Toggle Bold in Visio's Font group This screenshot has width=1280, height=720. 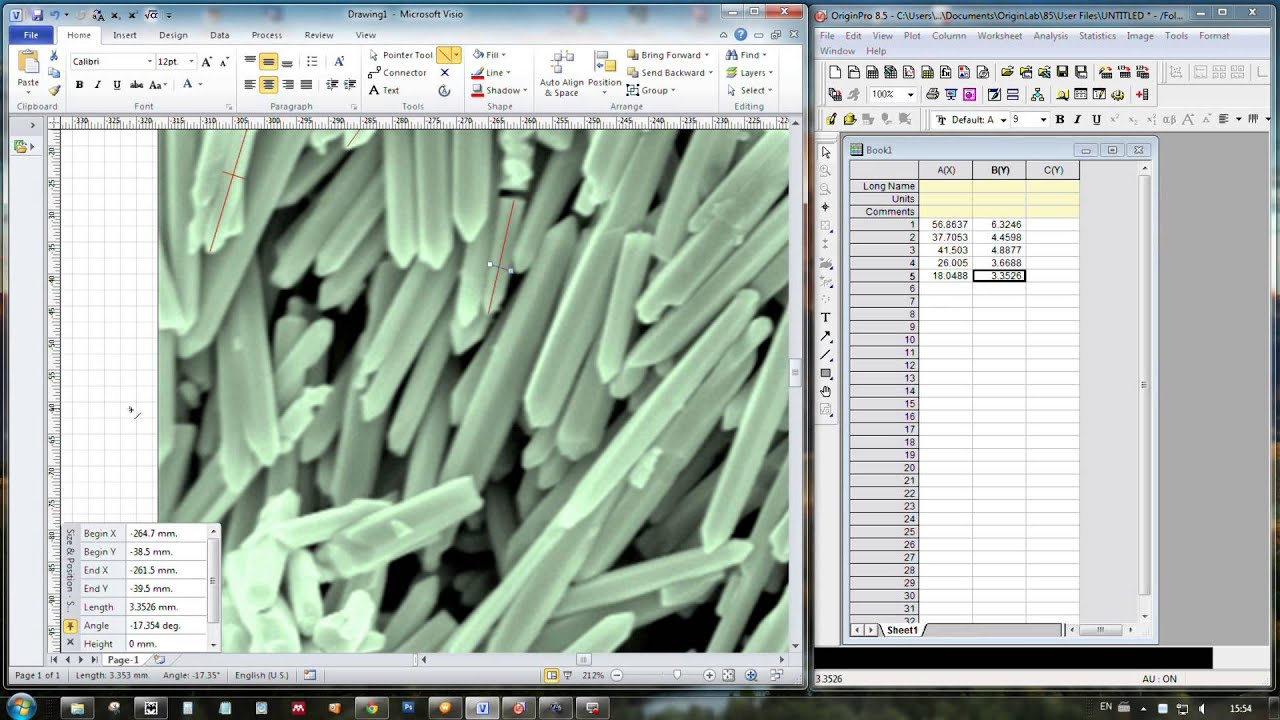[79, 85]
